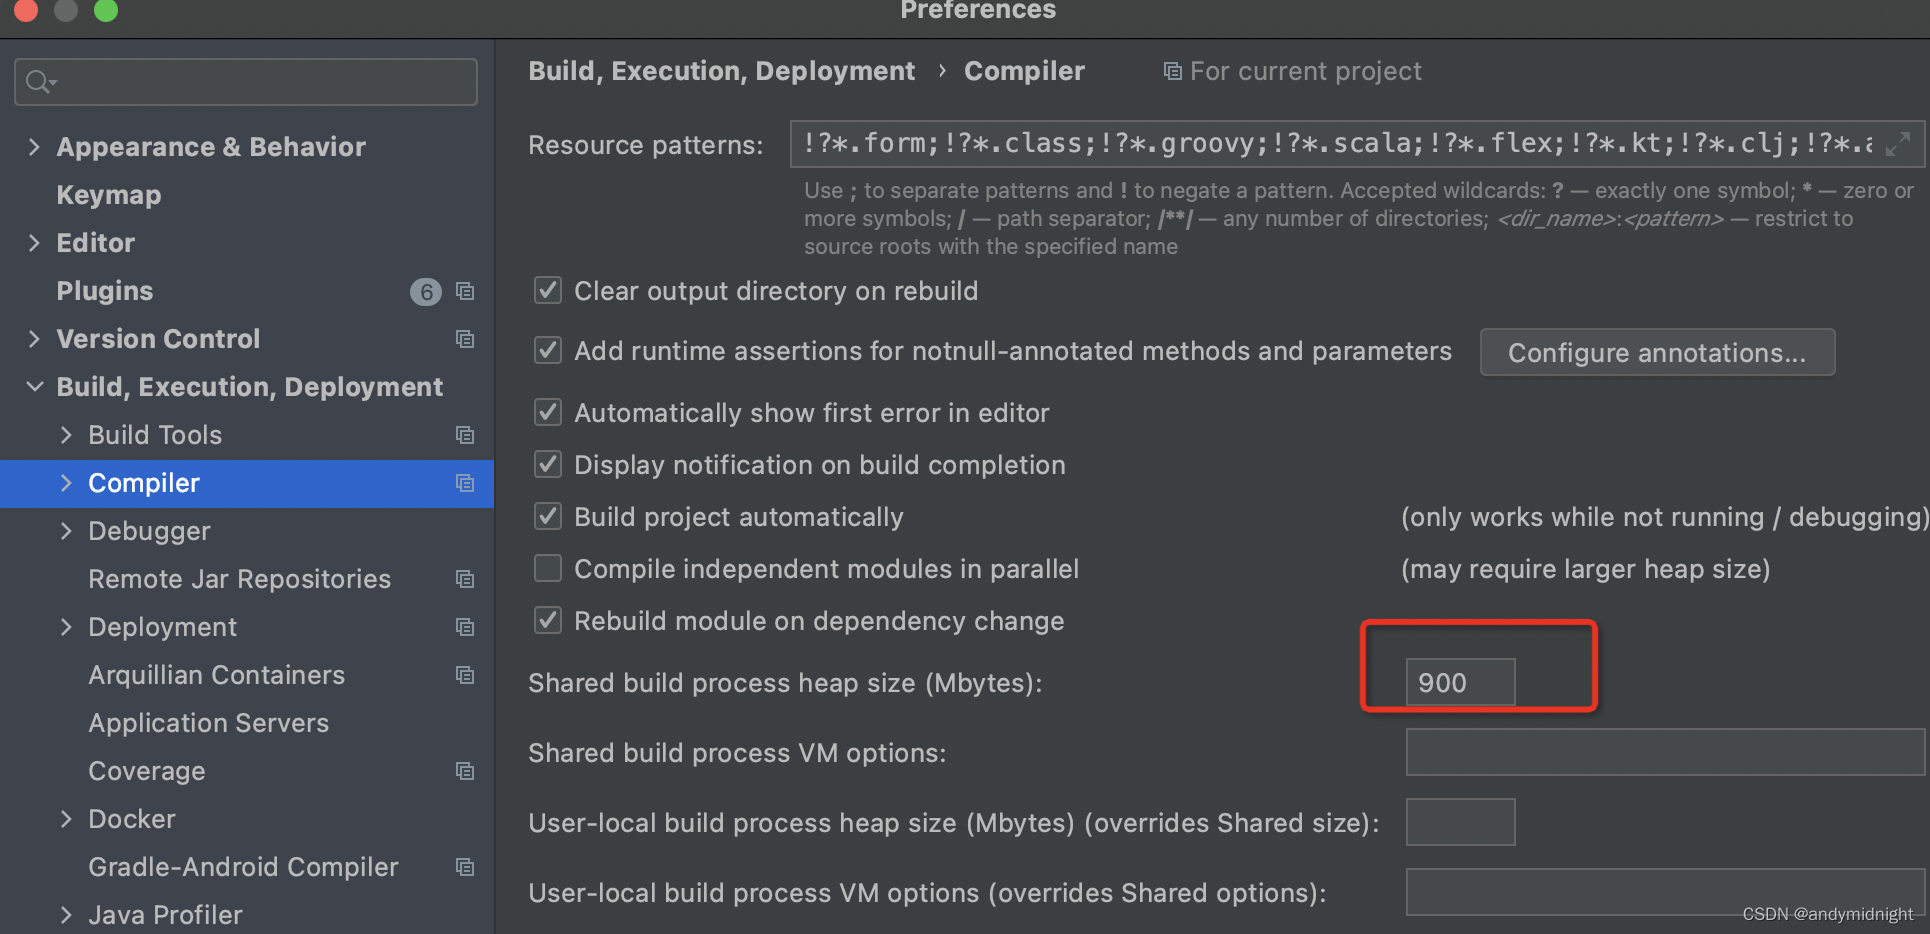Collapse the Build, Execution, Deployment section
This screenshot has width=1930, height=934.
[x=33, y=387]
